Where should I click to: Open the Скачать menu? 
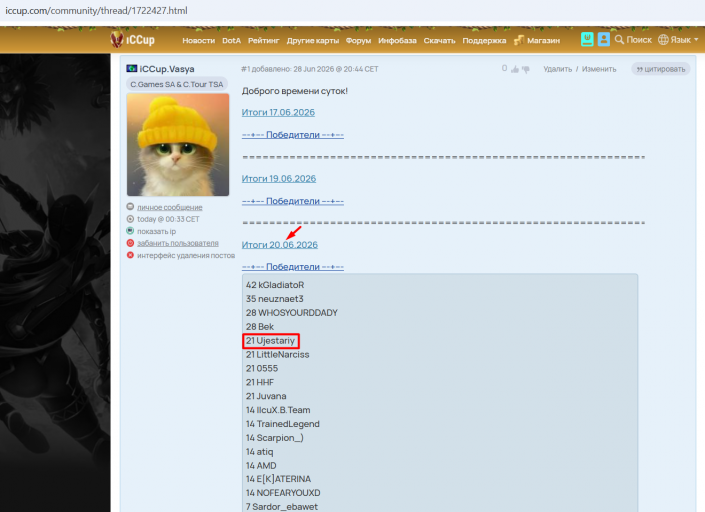pyautogui.click(x=439, y=40)
